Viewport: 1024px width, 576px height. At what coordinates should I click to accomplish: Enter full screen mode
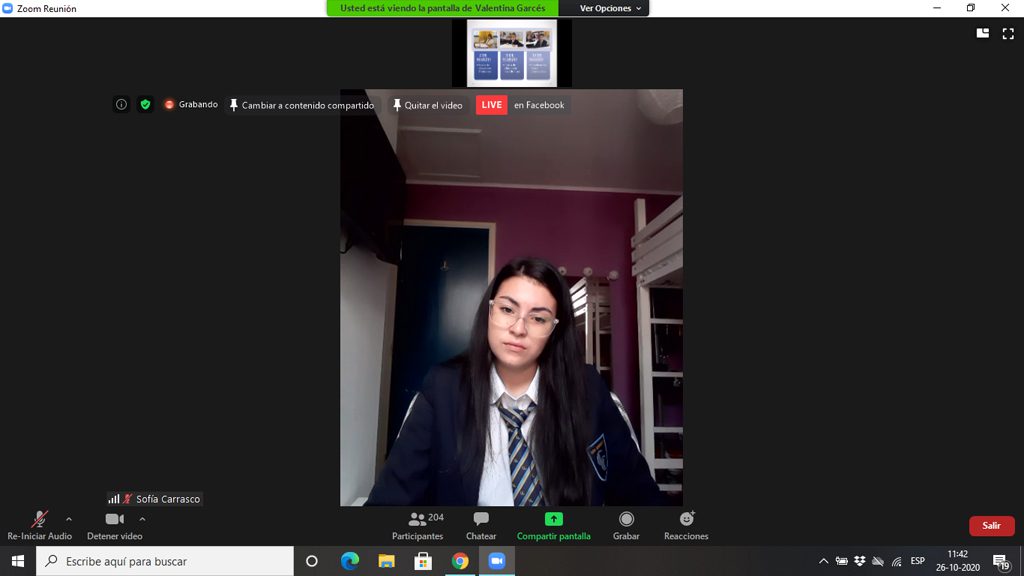(x=1008, y=33)
